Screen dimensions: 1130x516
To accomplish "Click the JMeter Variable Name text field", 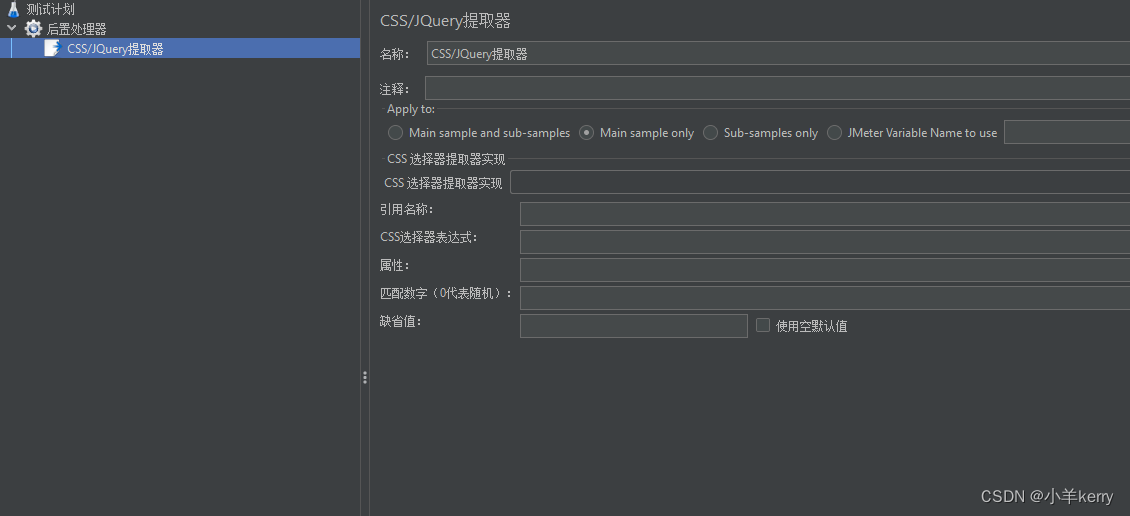I will (x=1067, y=133).
